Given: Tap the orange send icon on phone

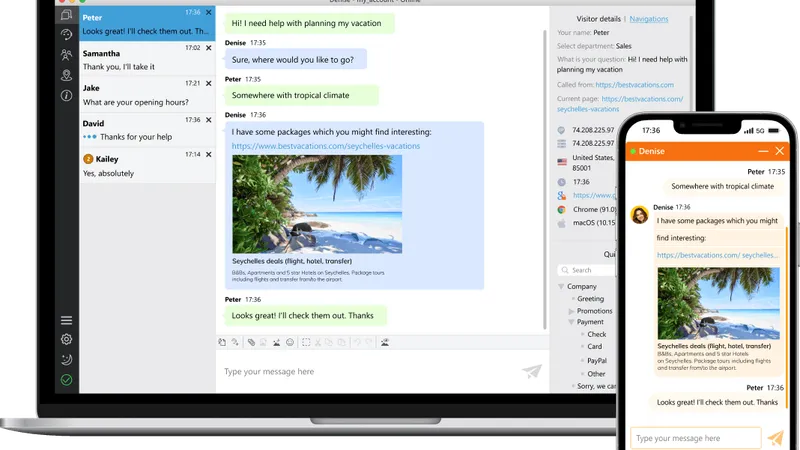Looking at the screenshot, I should [x=776, y=438].
